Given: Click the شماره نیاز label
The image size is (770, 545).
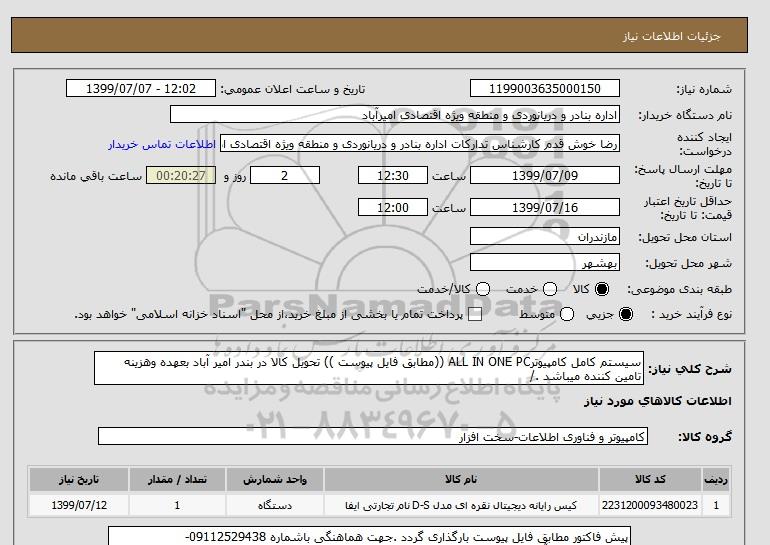Looking at the screenshot, I should click(x=704, y=89).
